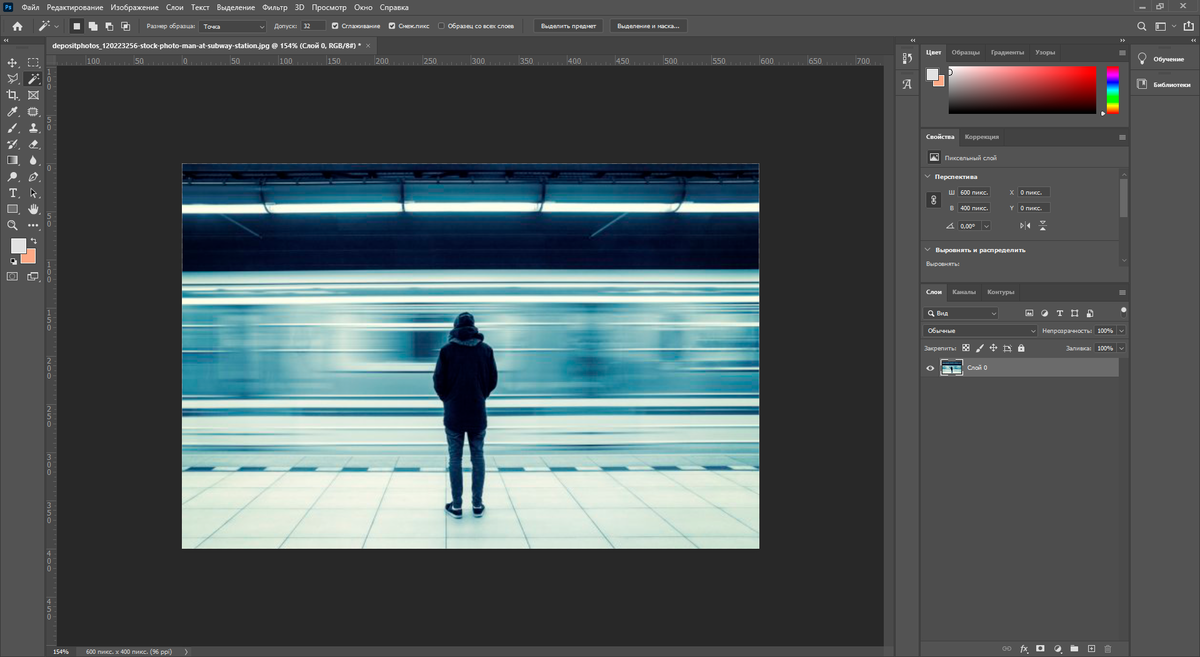Select the Clone Stamp tool

(x=33, y=128)
